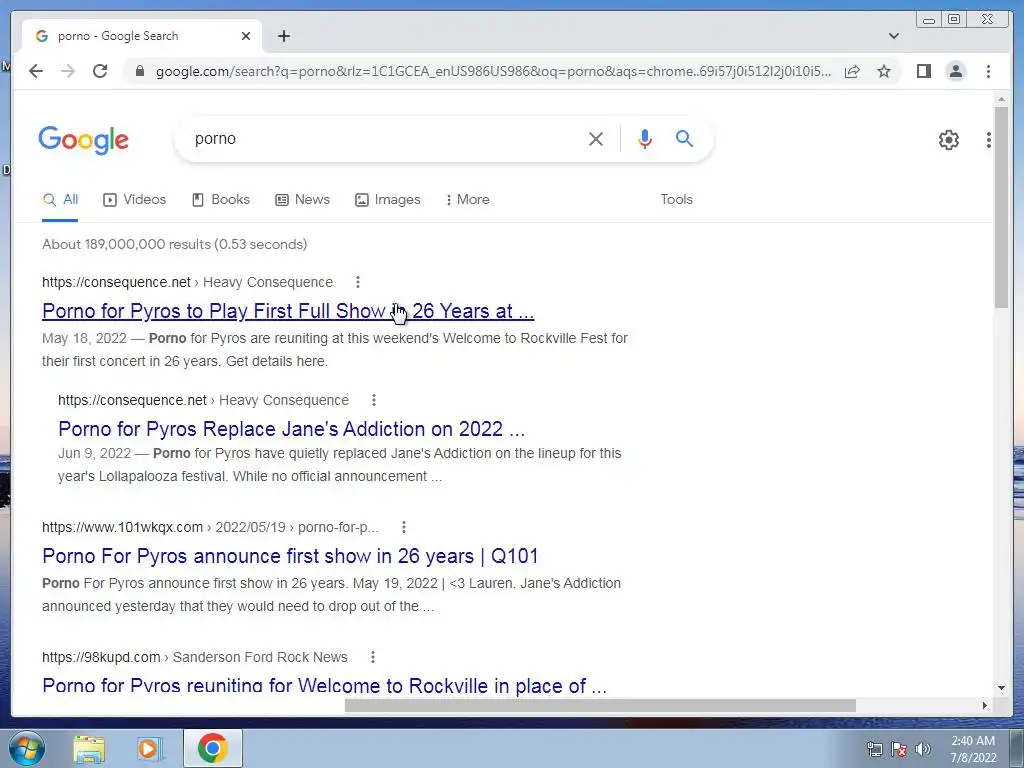Open the volume control in the tray
Screen dimensions: 1024x768
tap(923, 749)
